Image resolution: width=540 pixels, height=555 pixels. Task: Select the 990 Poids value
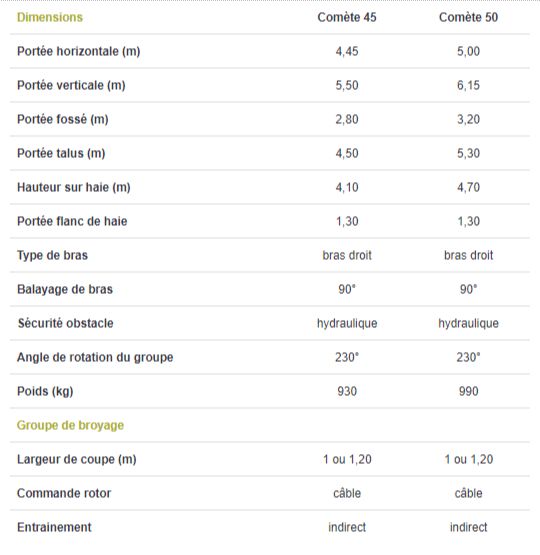pyautogui.click(x=469, y=391)
